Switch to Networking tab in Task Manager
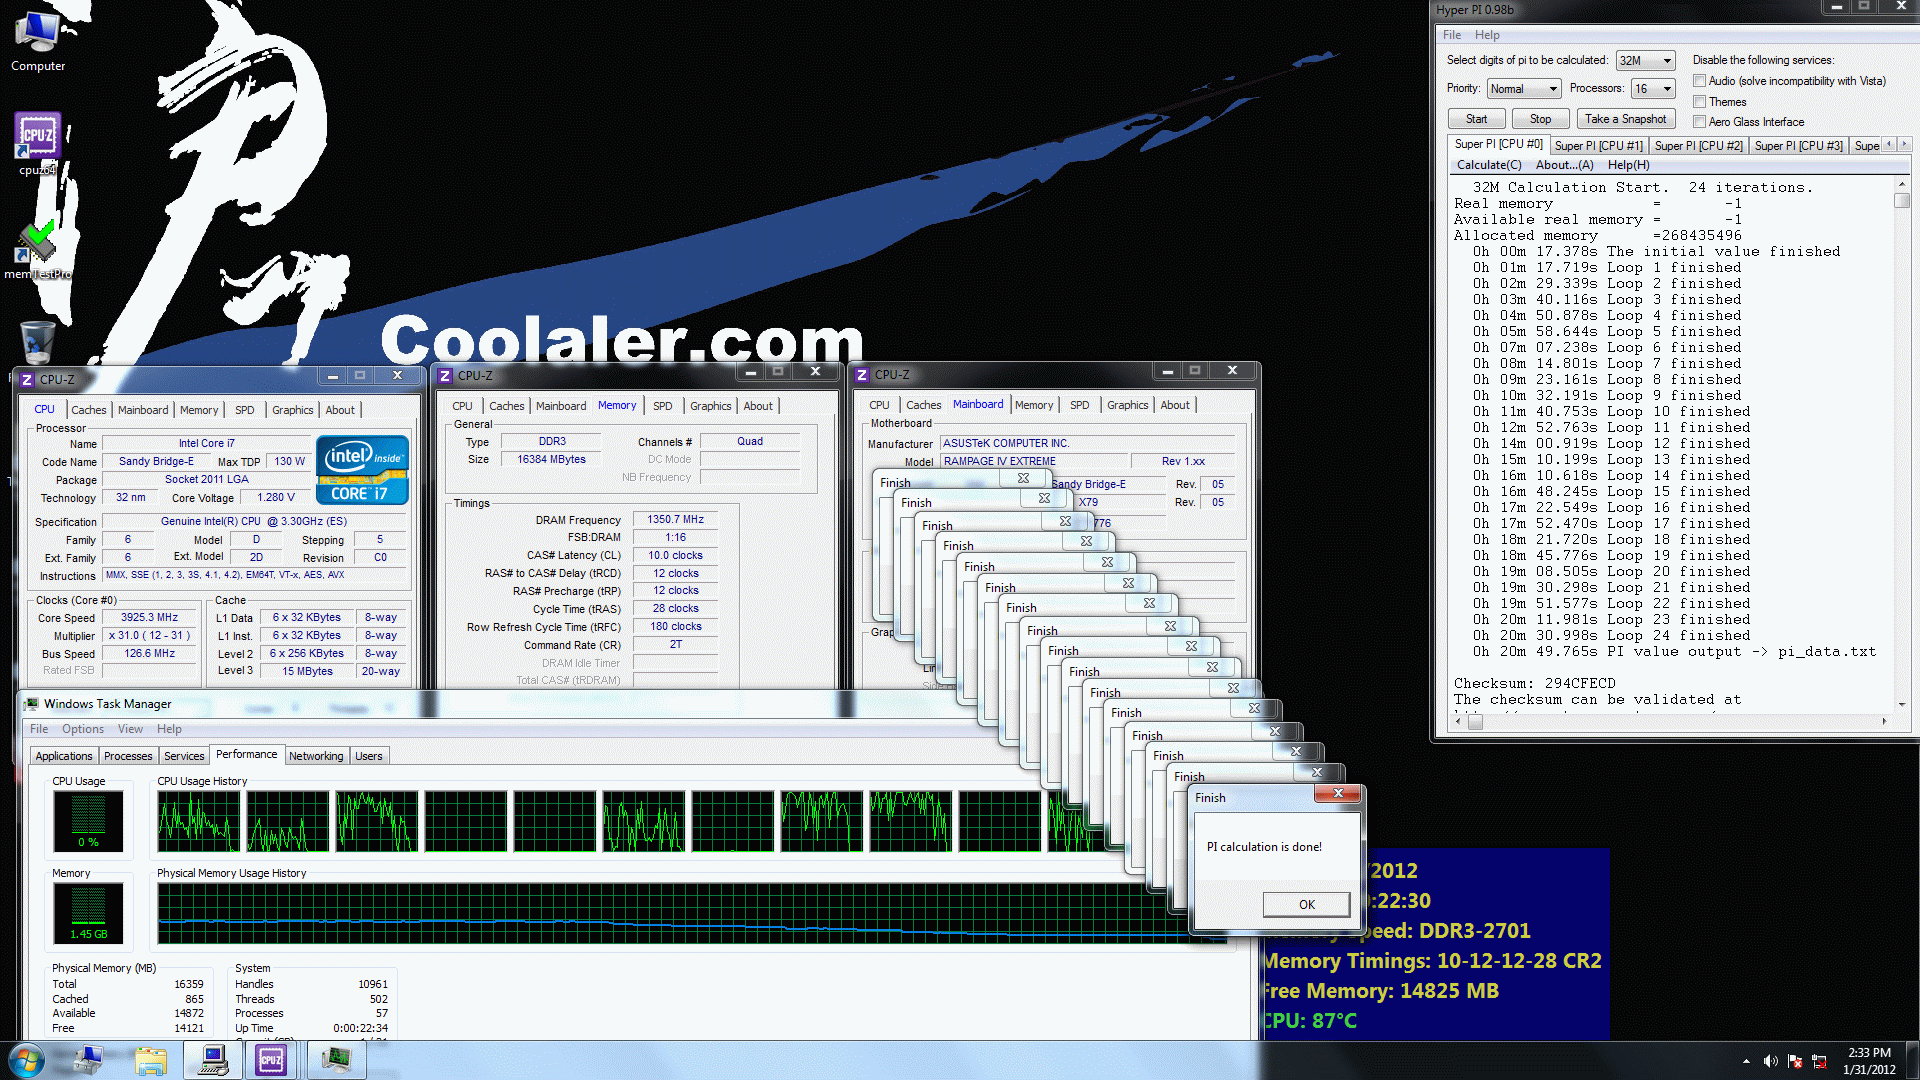 (x=316, y=756)
